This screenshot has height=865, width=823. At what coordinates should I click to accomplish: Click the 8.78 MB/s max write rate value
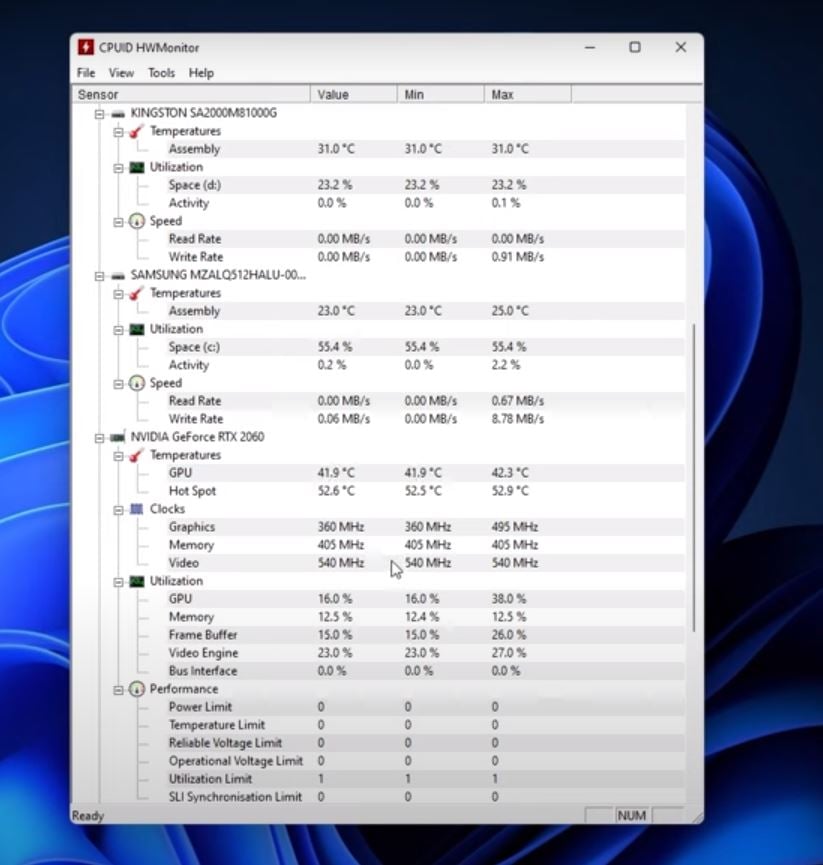pos(517,419)
